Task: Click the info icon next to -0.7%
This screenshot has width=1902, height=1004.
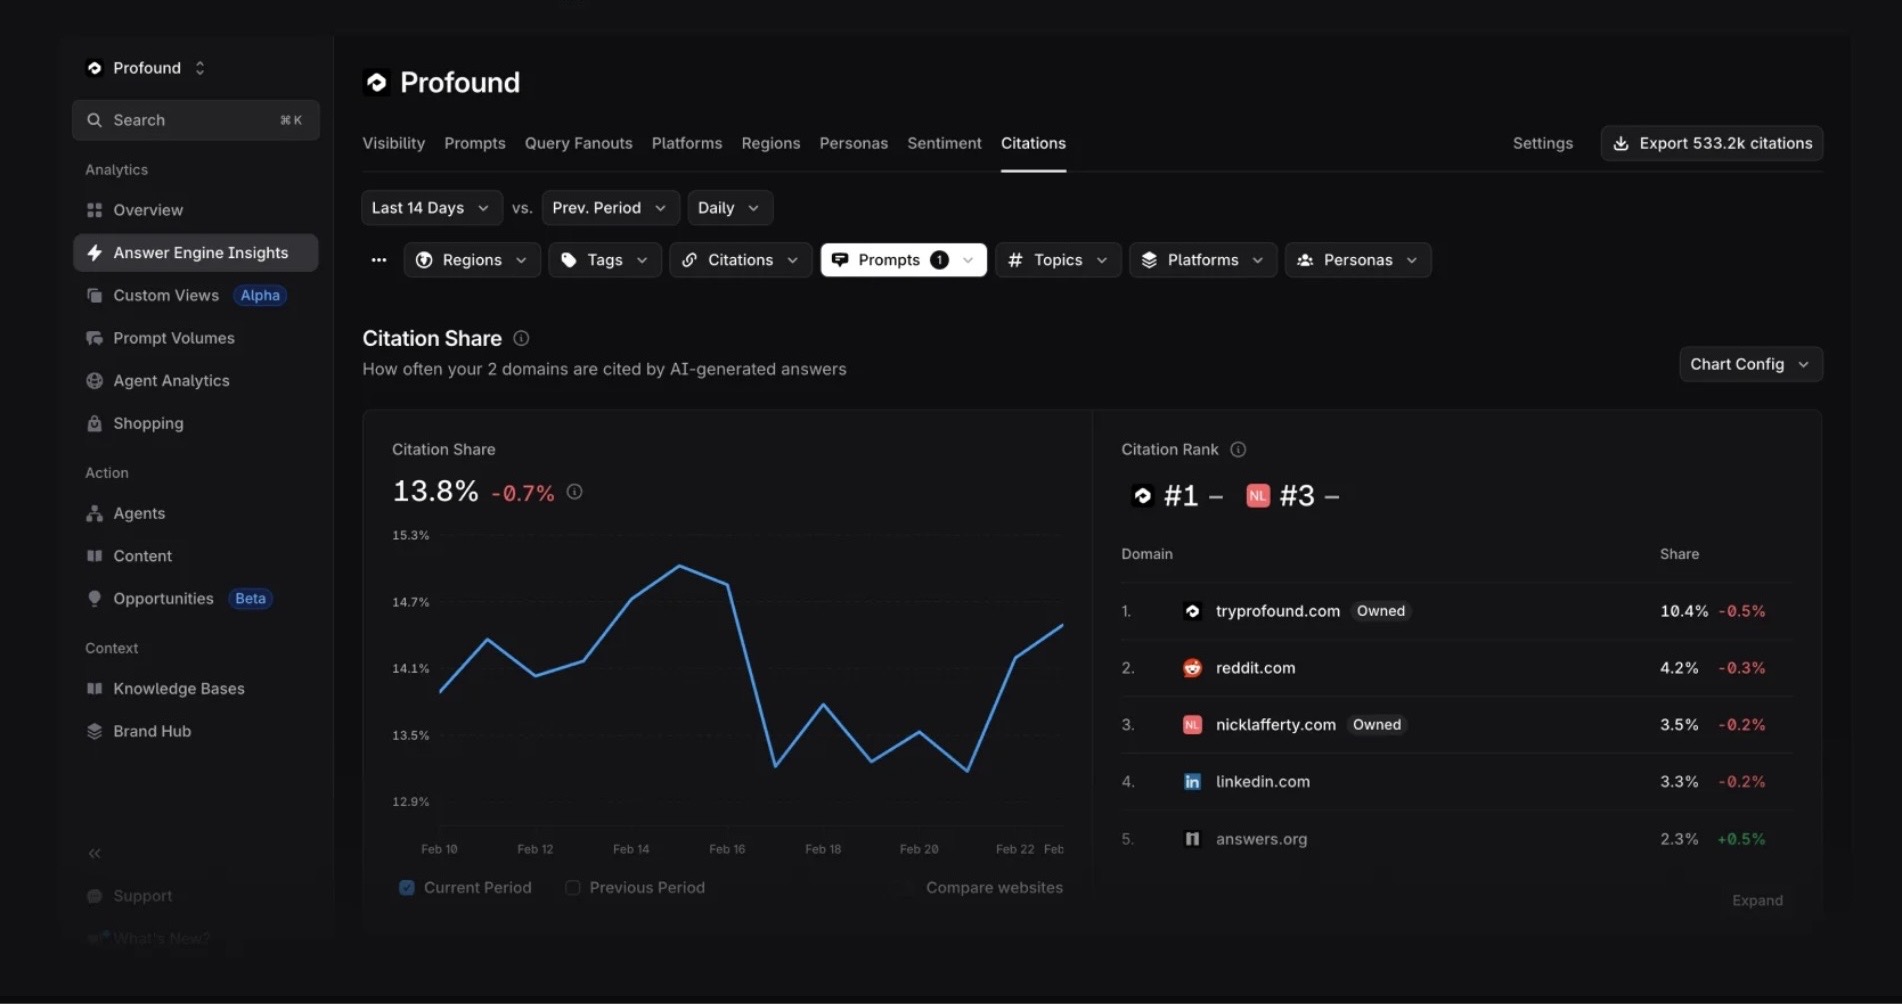Action: click(574, 491)
